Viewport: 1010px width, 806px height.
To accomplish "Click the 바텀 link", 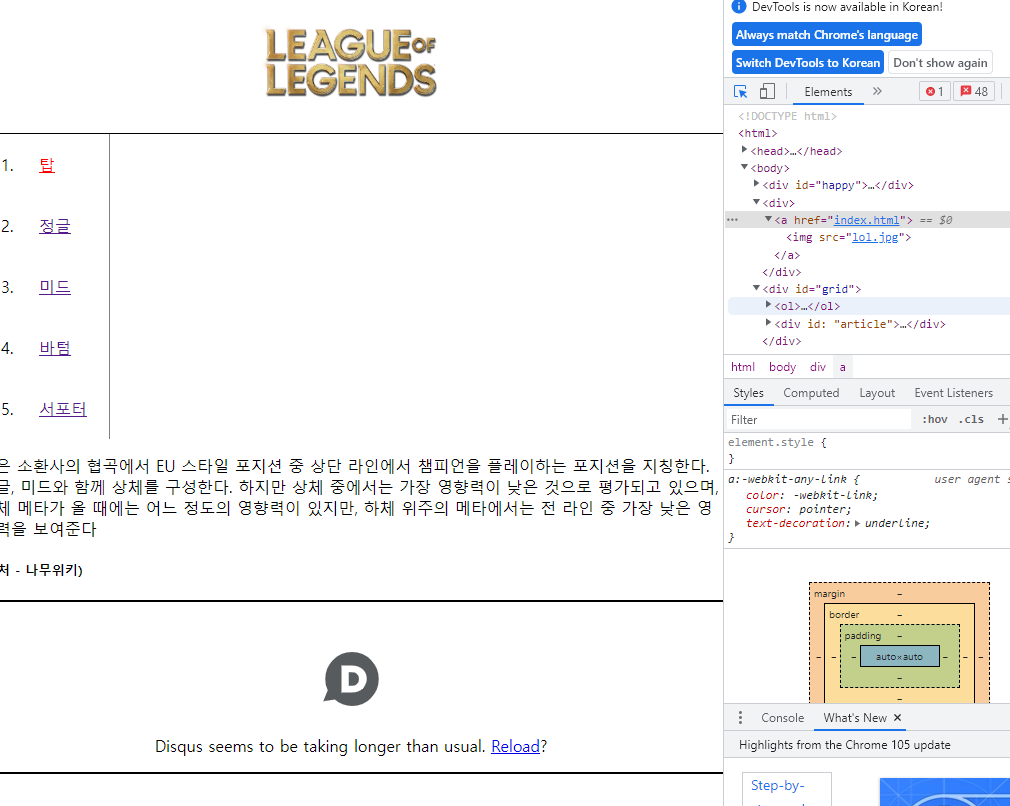I will pyautogui.click(x=55, y=348).
